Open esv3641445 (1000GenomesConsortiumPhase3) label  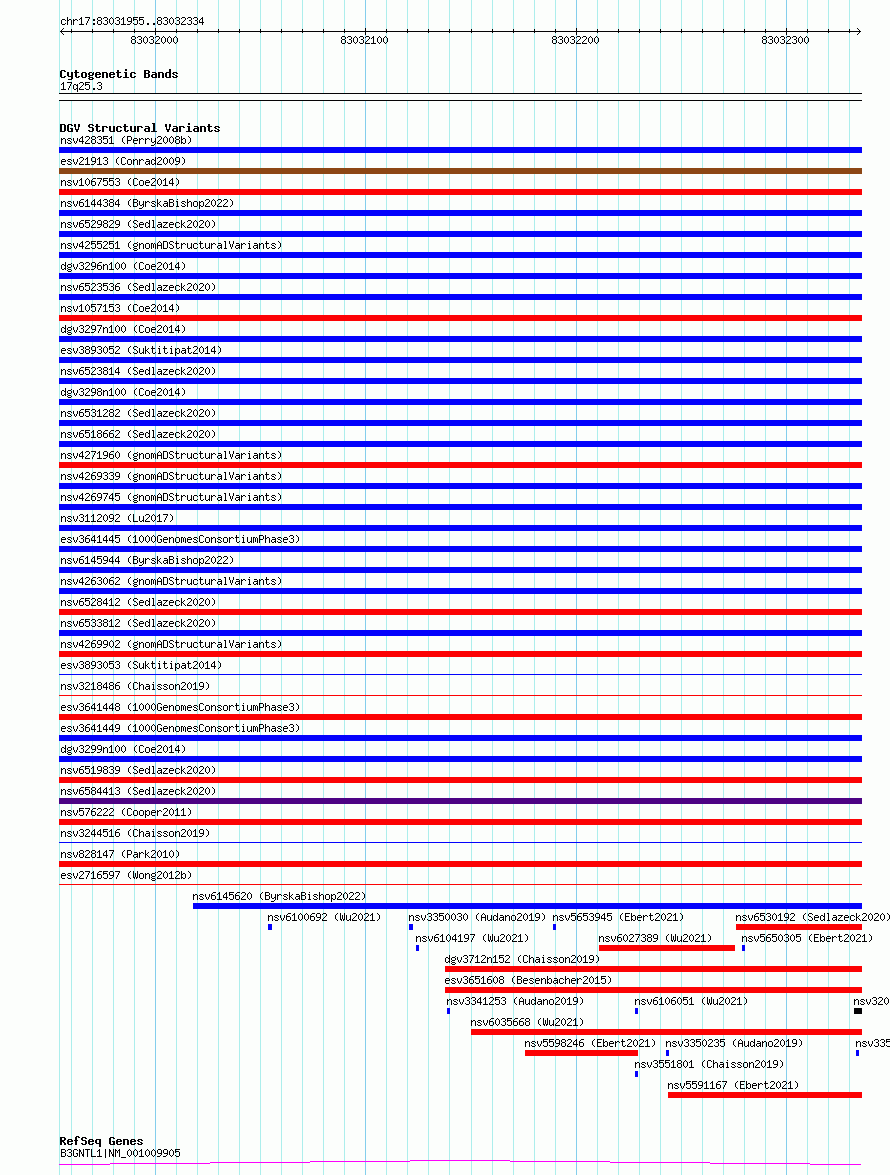point(180,539)
